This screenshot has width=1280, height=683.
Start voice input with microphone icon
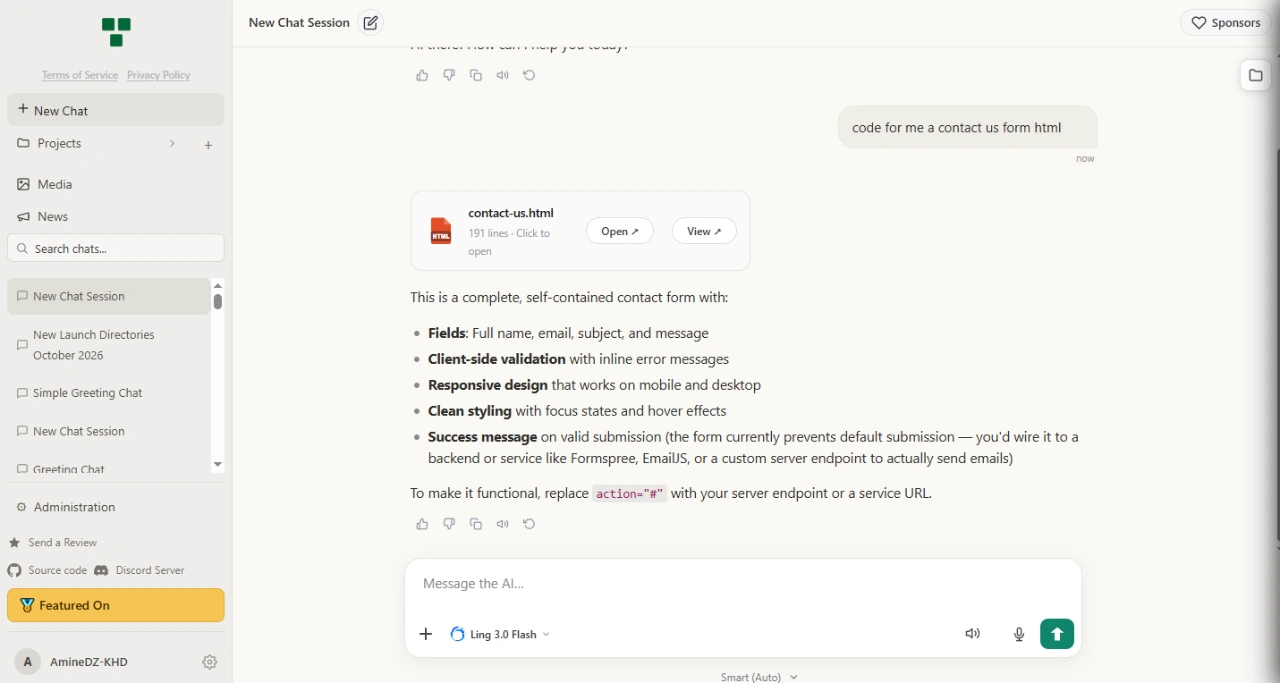pos(1019,634)
